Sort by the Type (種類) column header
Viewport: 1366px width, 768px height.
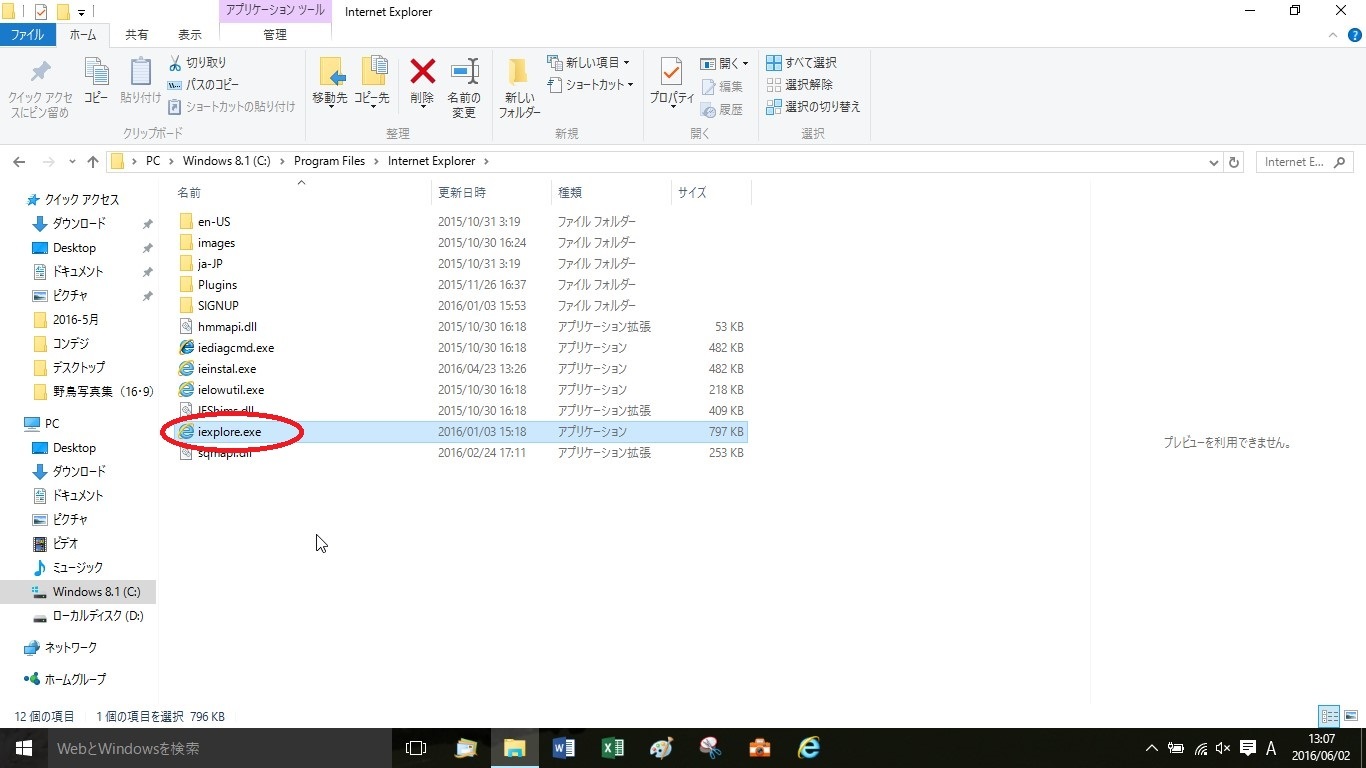612,192
